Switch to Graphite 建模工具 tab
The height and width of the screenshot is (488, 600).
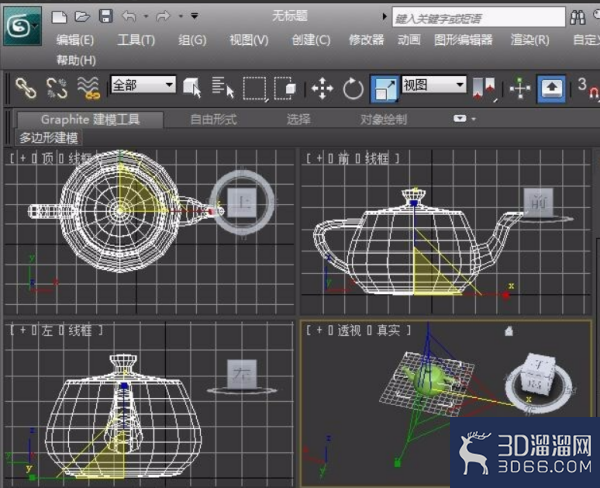coord(90,120)
